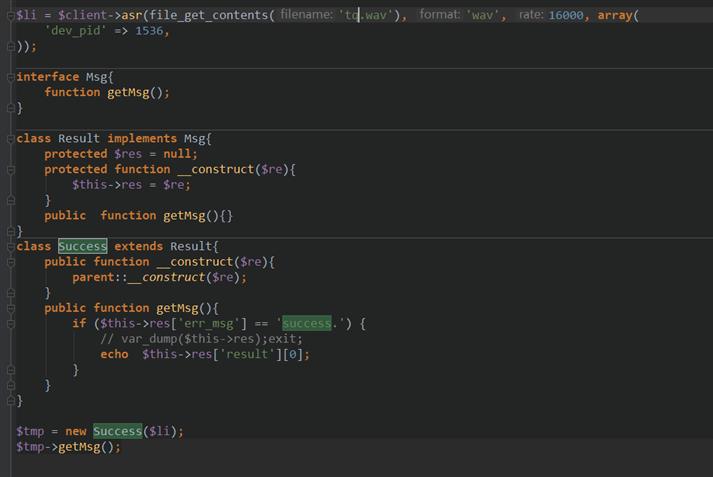This screenshot has height=477, width=713.
Task: Collapse the interface Msg code block
Action: point(10,77)
